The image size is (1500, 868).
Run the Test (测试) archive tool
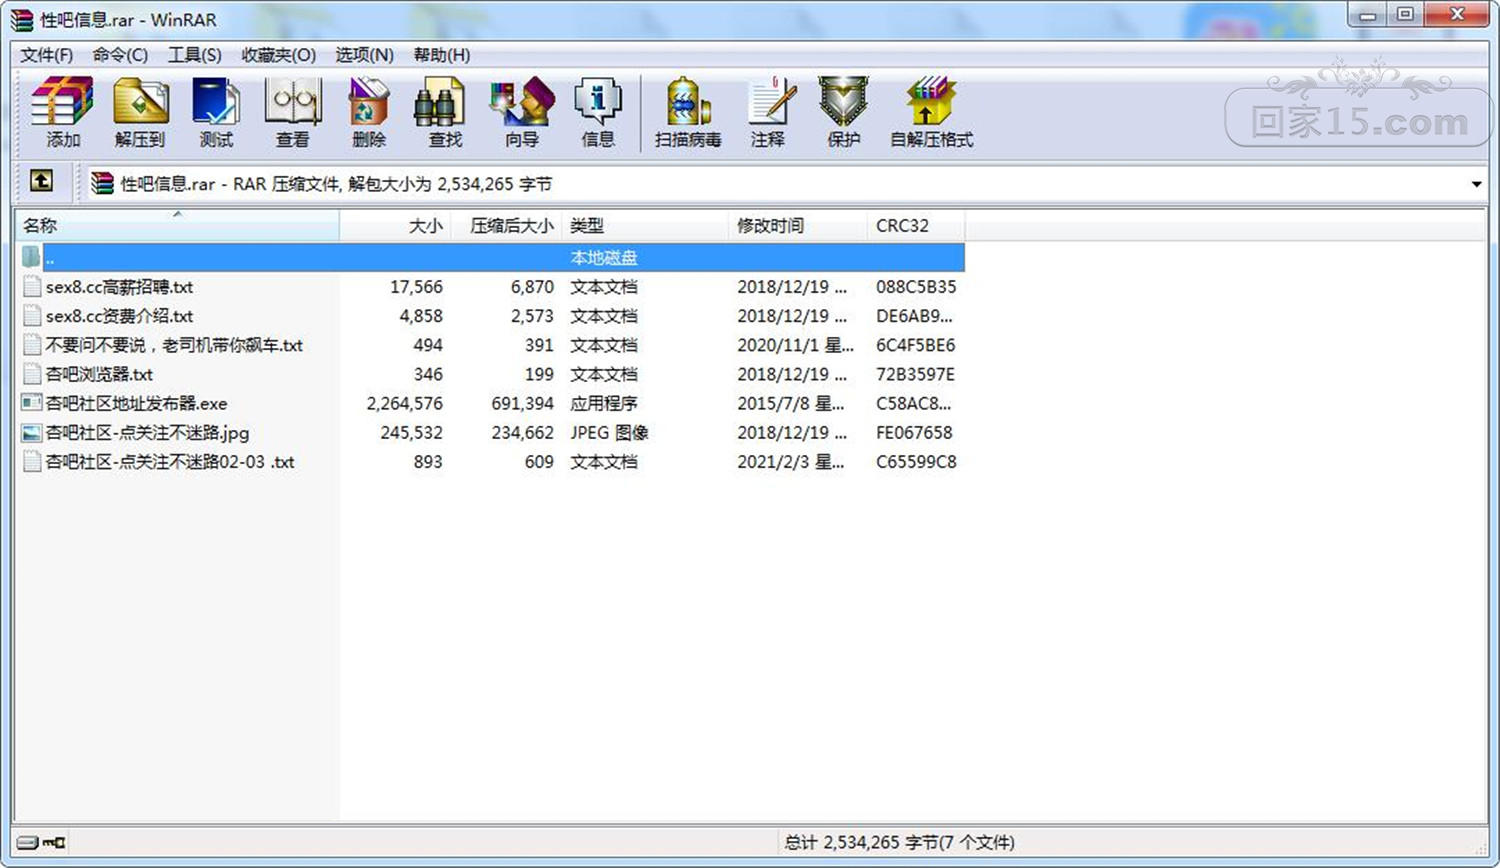click(216, 112)
